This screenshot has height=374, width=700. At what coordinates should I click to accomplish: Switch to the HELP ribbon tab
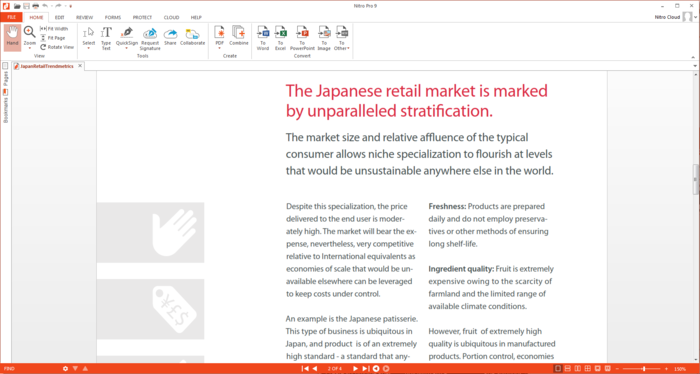coord(196,17)
